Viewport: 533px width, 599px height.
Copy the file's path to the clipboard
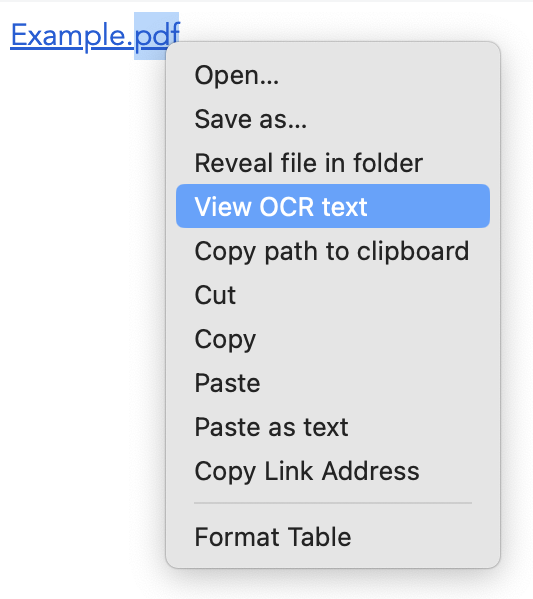point(333,251)
